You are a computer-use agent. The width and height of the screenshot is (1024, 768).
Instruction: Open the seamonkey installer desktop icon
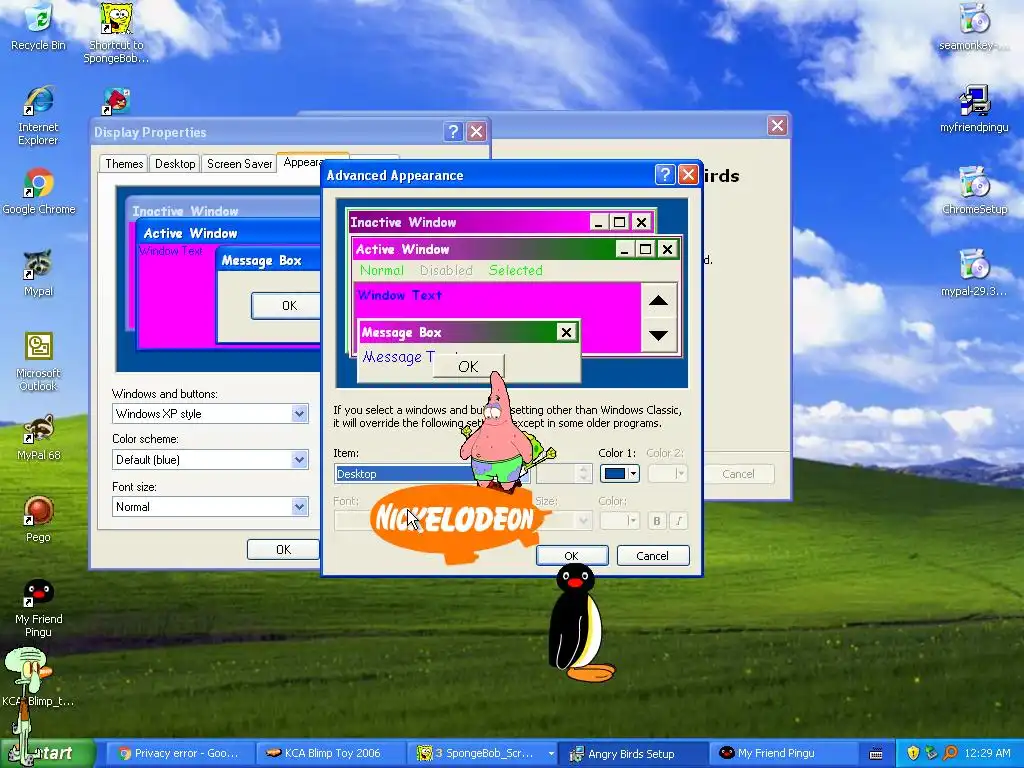click(x=974, y=27)
